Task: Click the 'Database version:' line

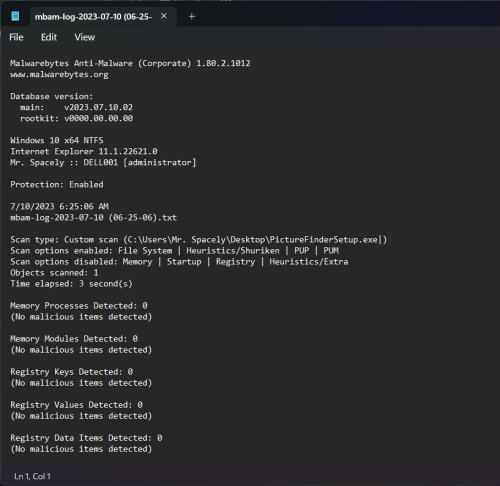Action: (52, 96)
